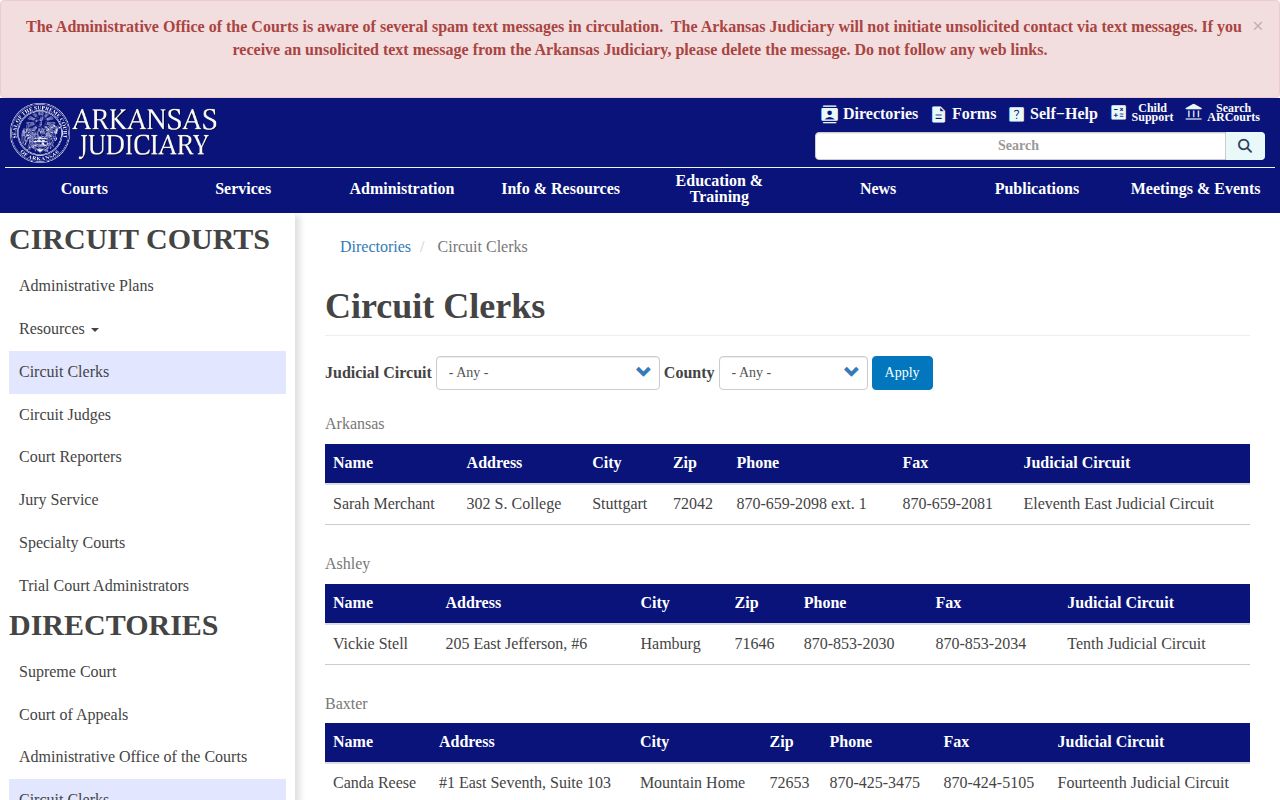The height and width of the screenshot is (800, 1280).
Task: Open Supreme Court directory link
Action: pyautogui.click(x=147, y=672)
